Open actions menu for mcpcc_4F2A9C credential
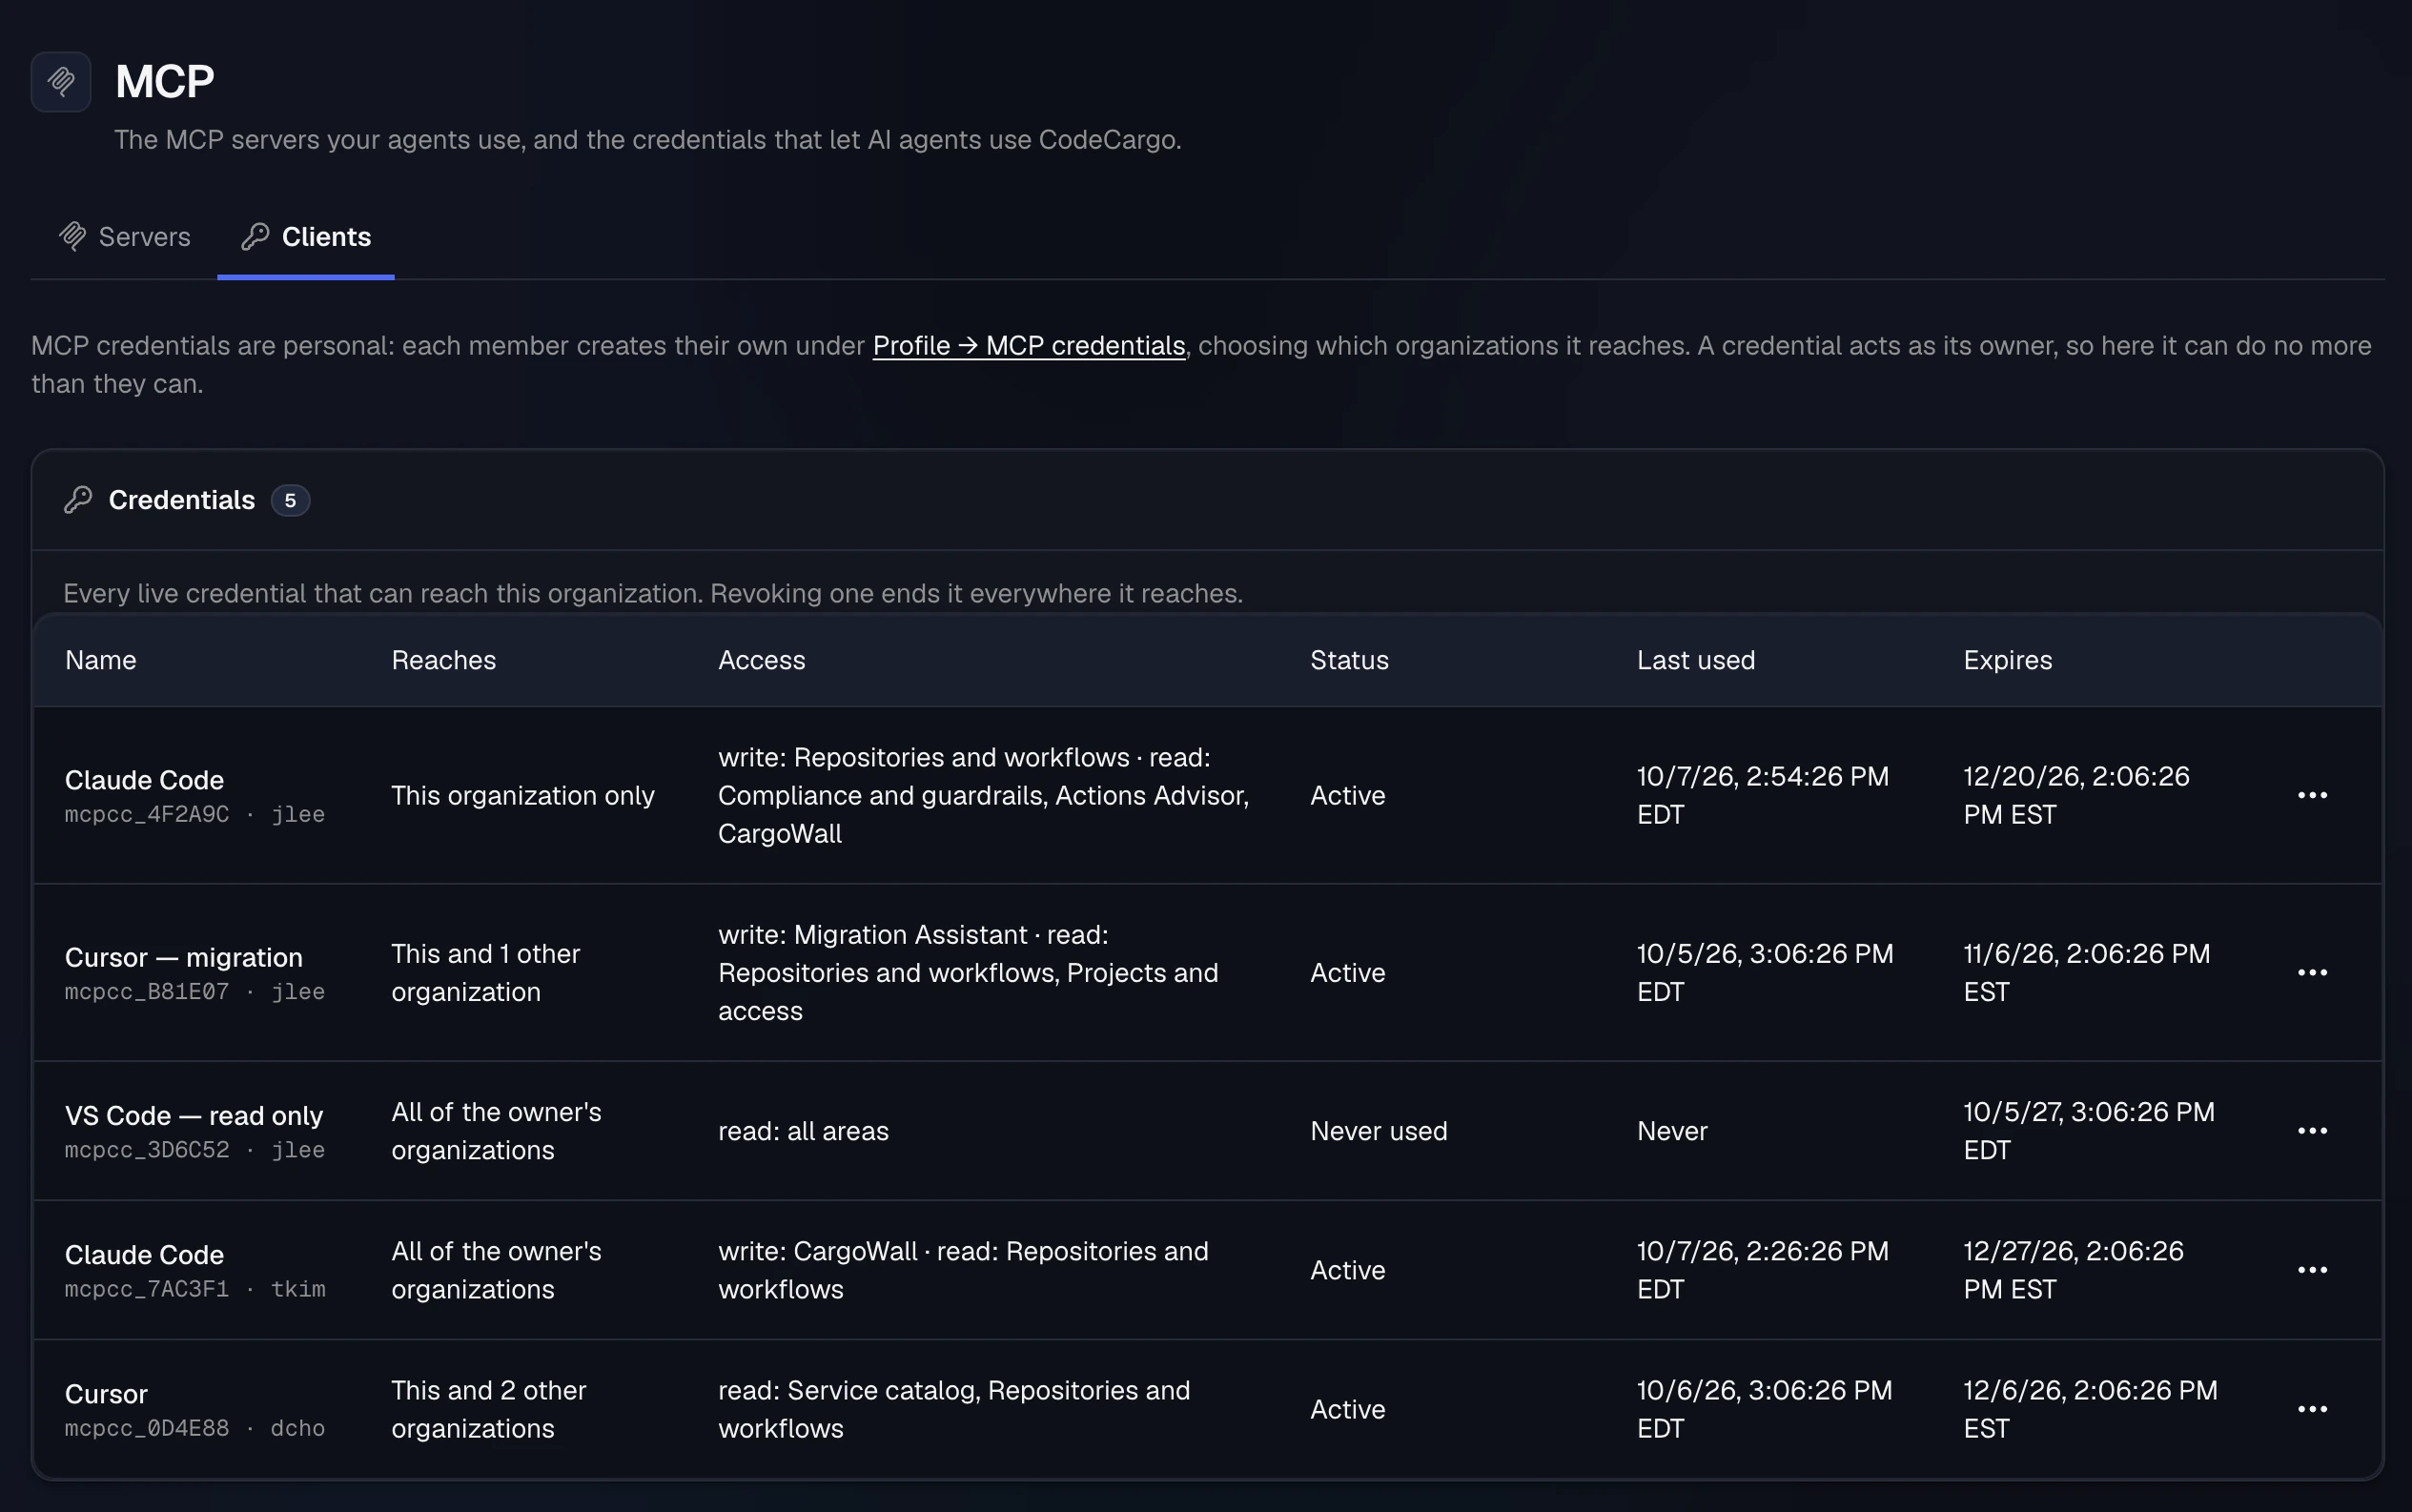Image resolution: width=2412 pixels, height=1512 pixels. click(2312, 795)
